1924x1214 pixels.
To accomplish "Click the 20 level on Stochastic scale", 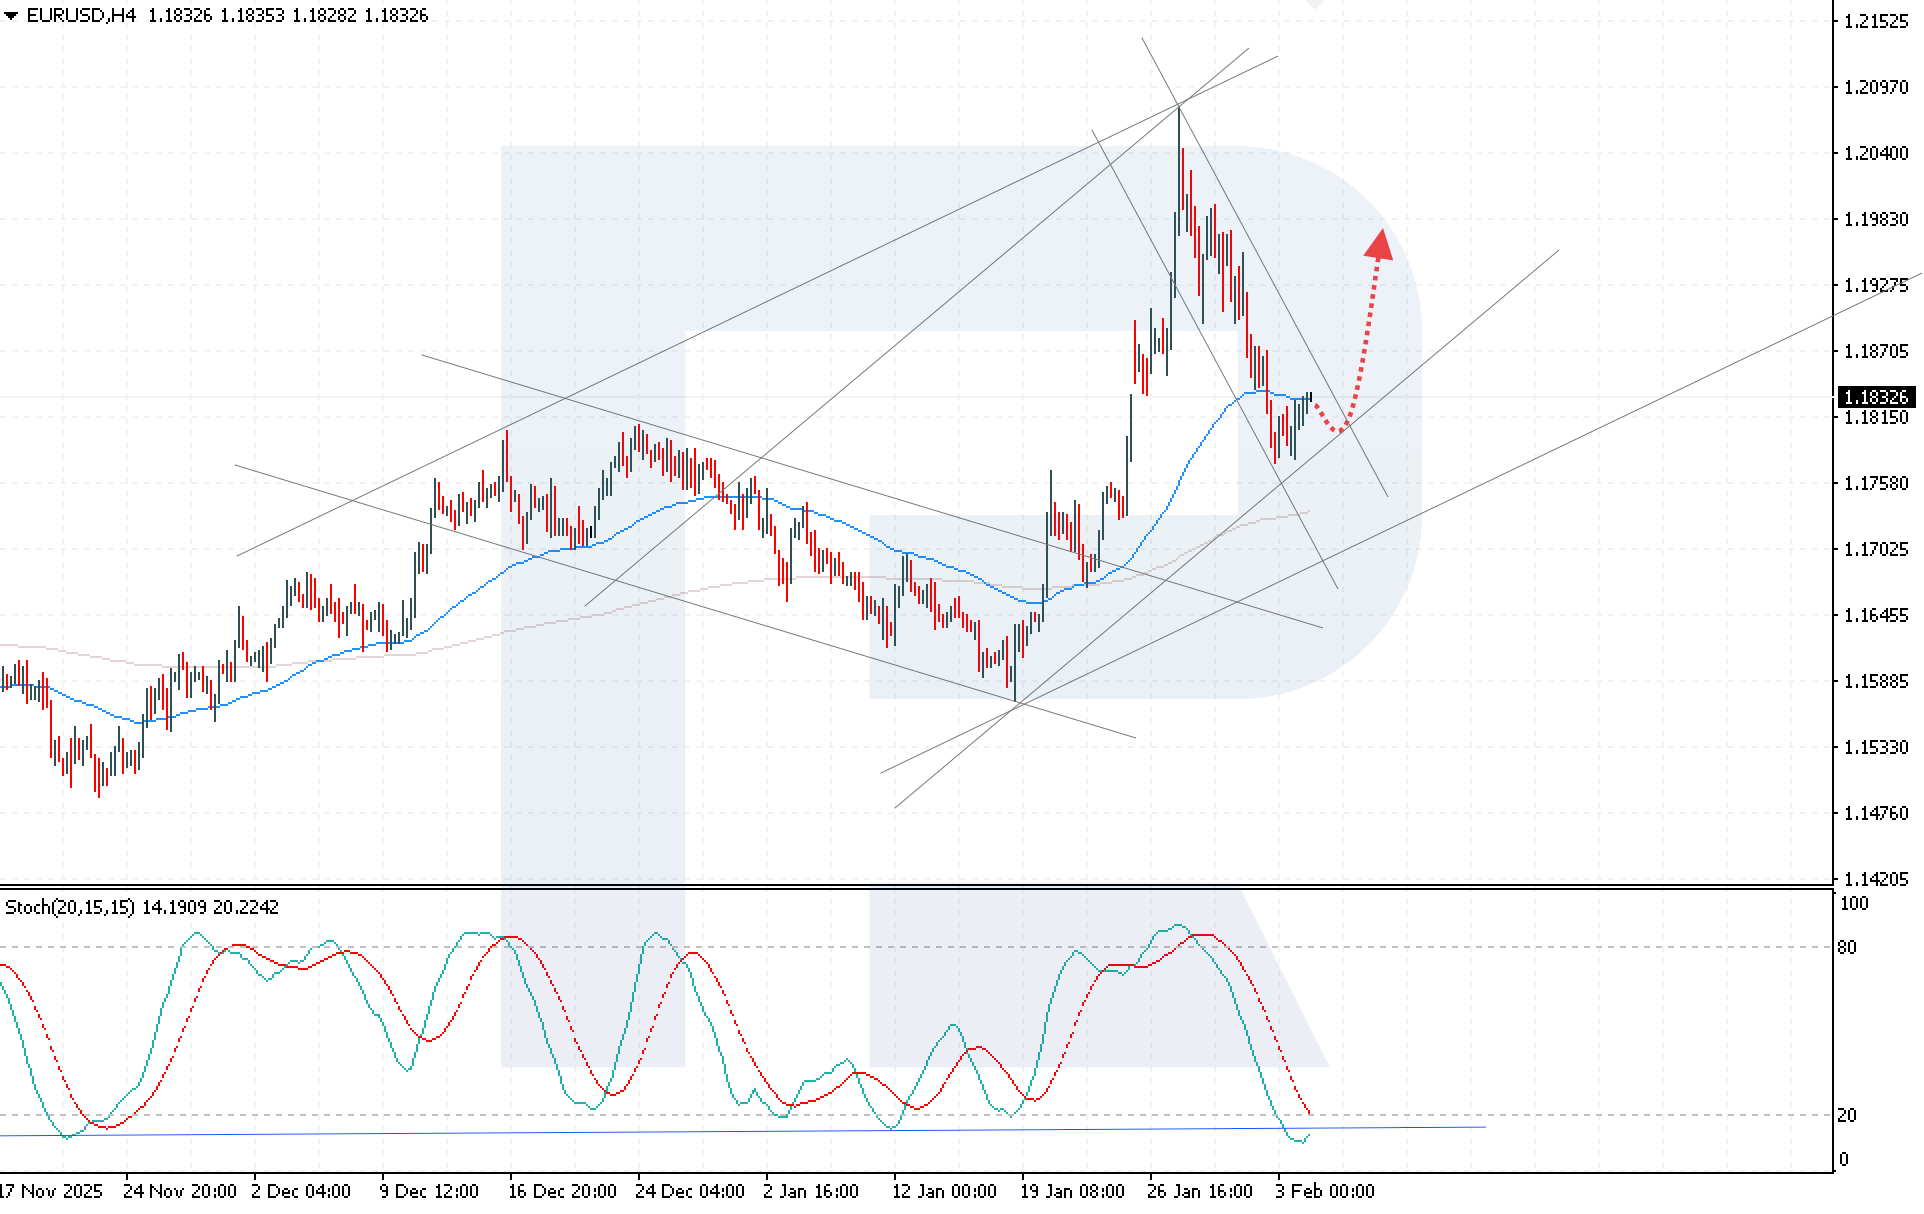I will (x=1847, y=1115).
